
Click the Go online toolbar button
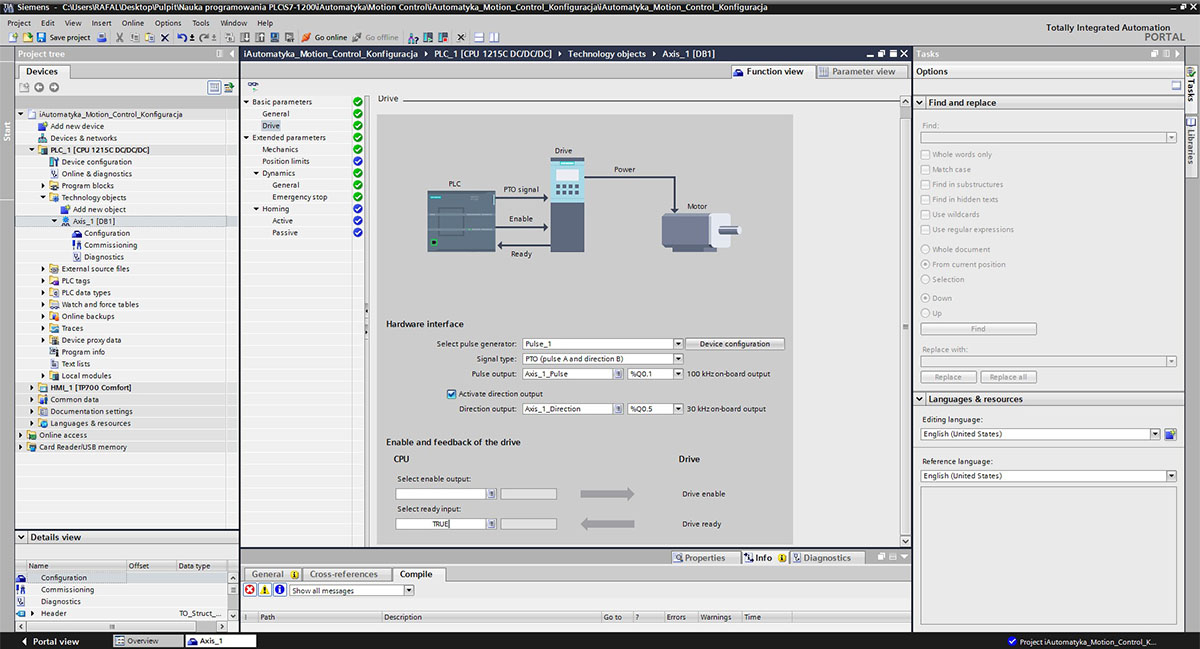coord(323,37)
